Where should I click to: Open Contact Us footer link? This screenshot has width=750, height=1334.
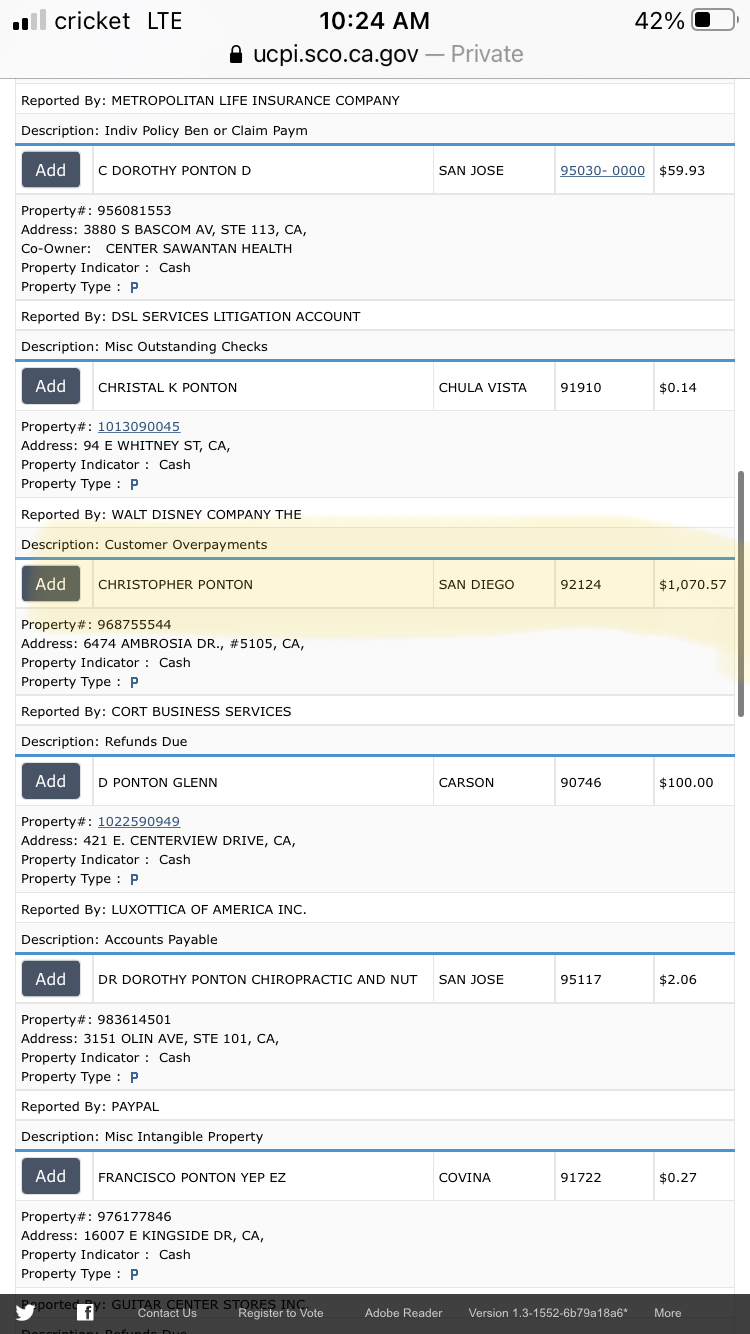click(167, 1313)
